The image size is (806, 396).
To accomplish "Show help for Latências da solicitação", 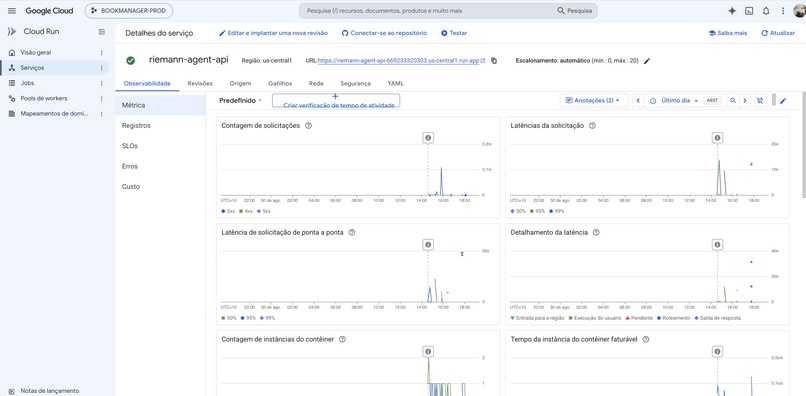I will click(x=592, y=125).
